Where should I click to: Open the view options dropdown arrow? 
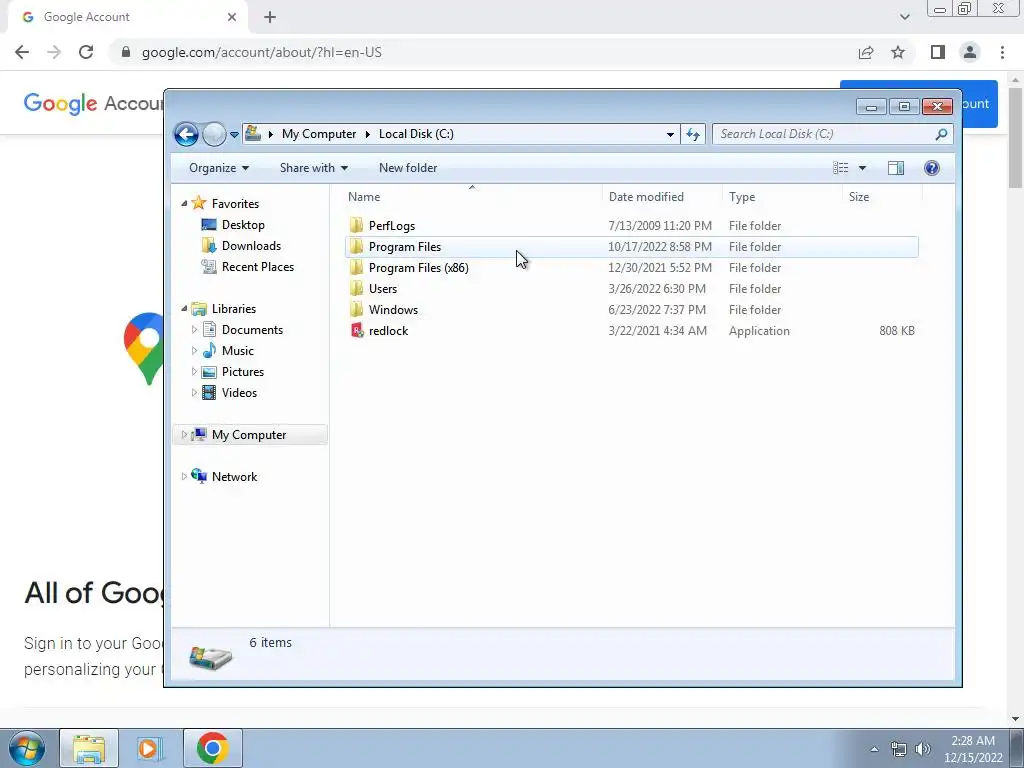coord(862,168)
